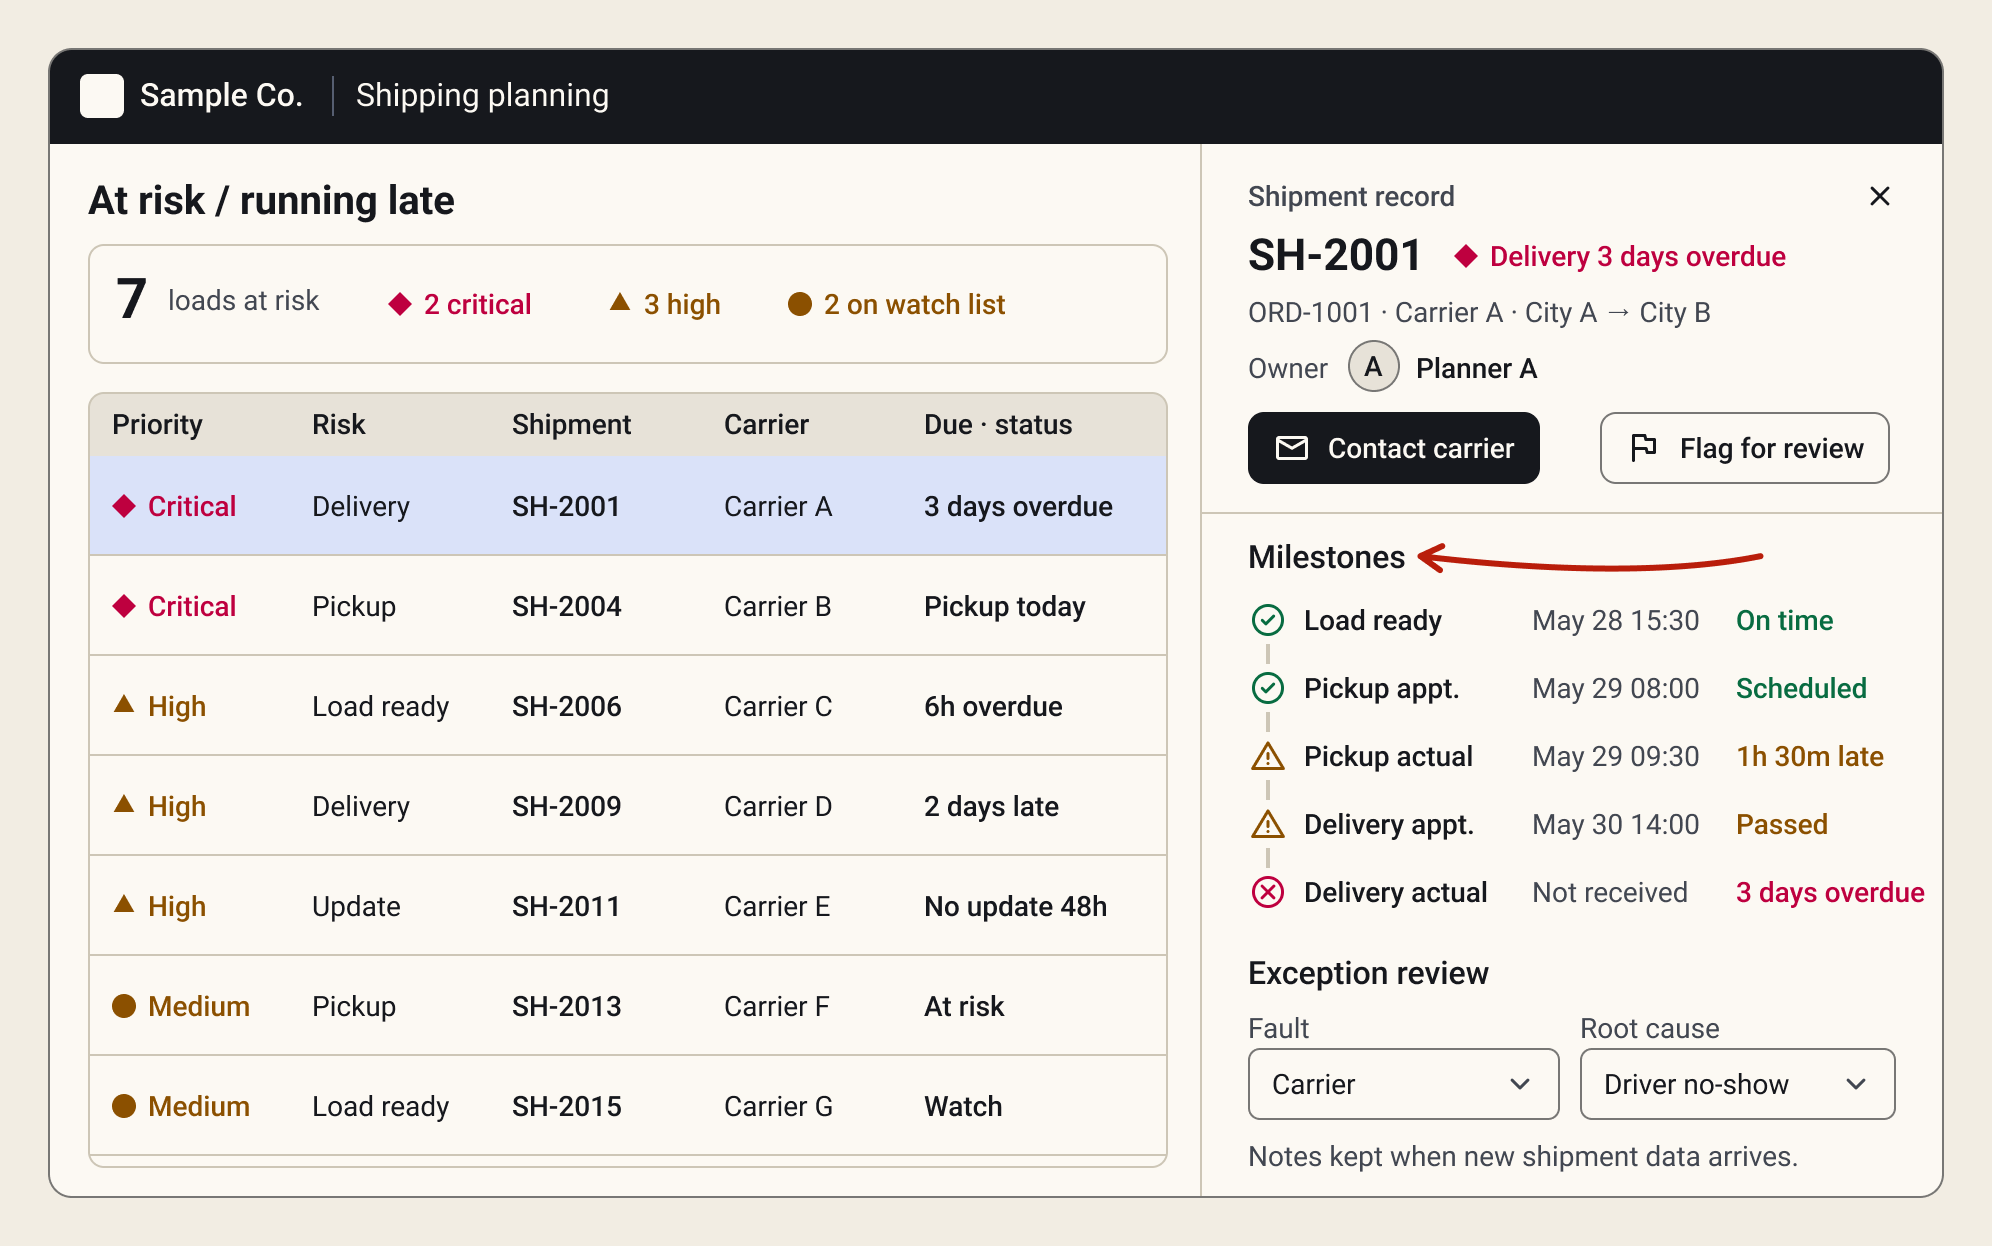The height and width of the screenshot is (1246, 1992).
Task: Click the circle priority icon in SH-2015 row
Action: (124, 1106)
